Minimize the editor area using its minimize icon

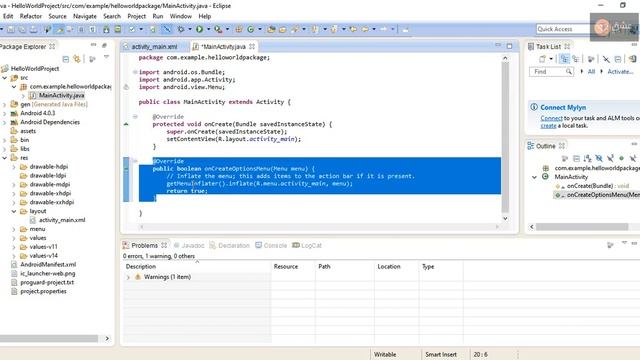[498, 45]
